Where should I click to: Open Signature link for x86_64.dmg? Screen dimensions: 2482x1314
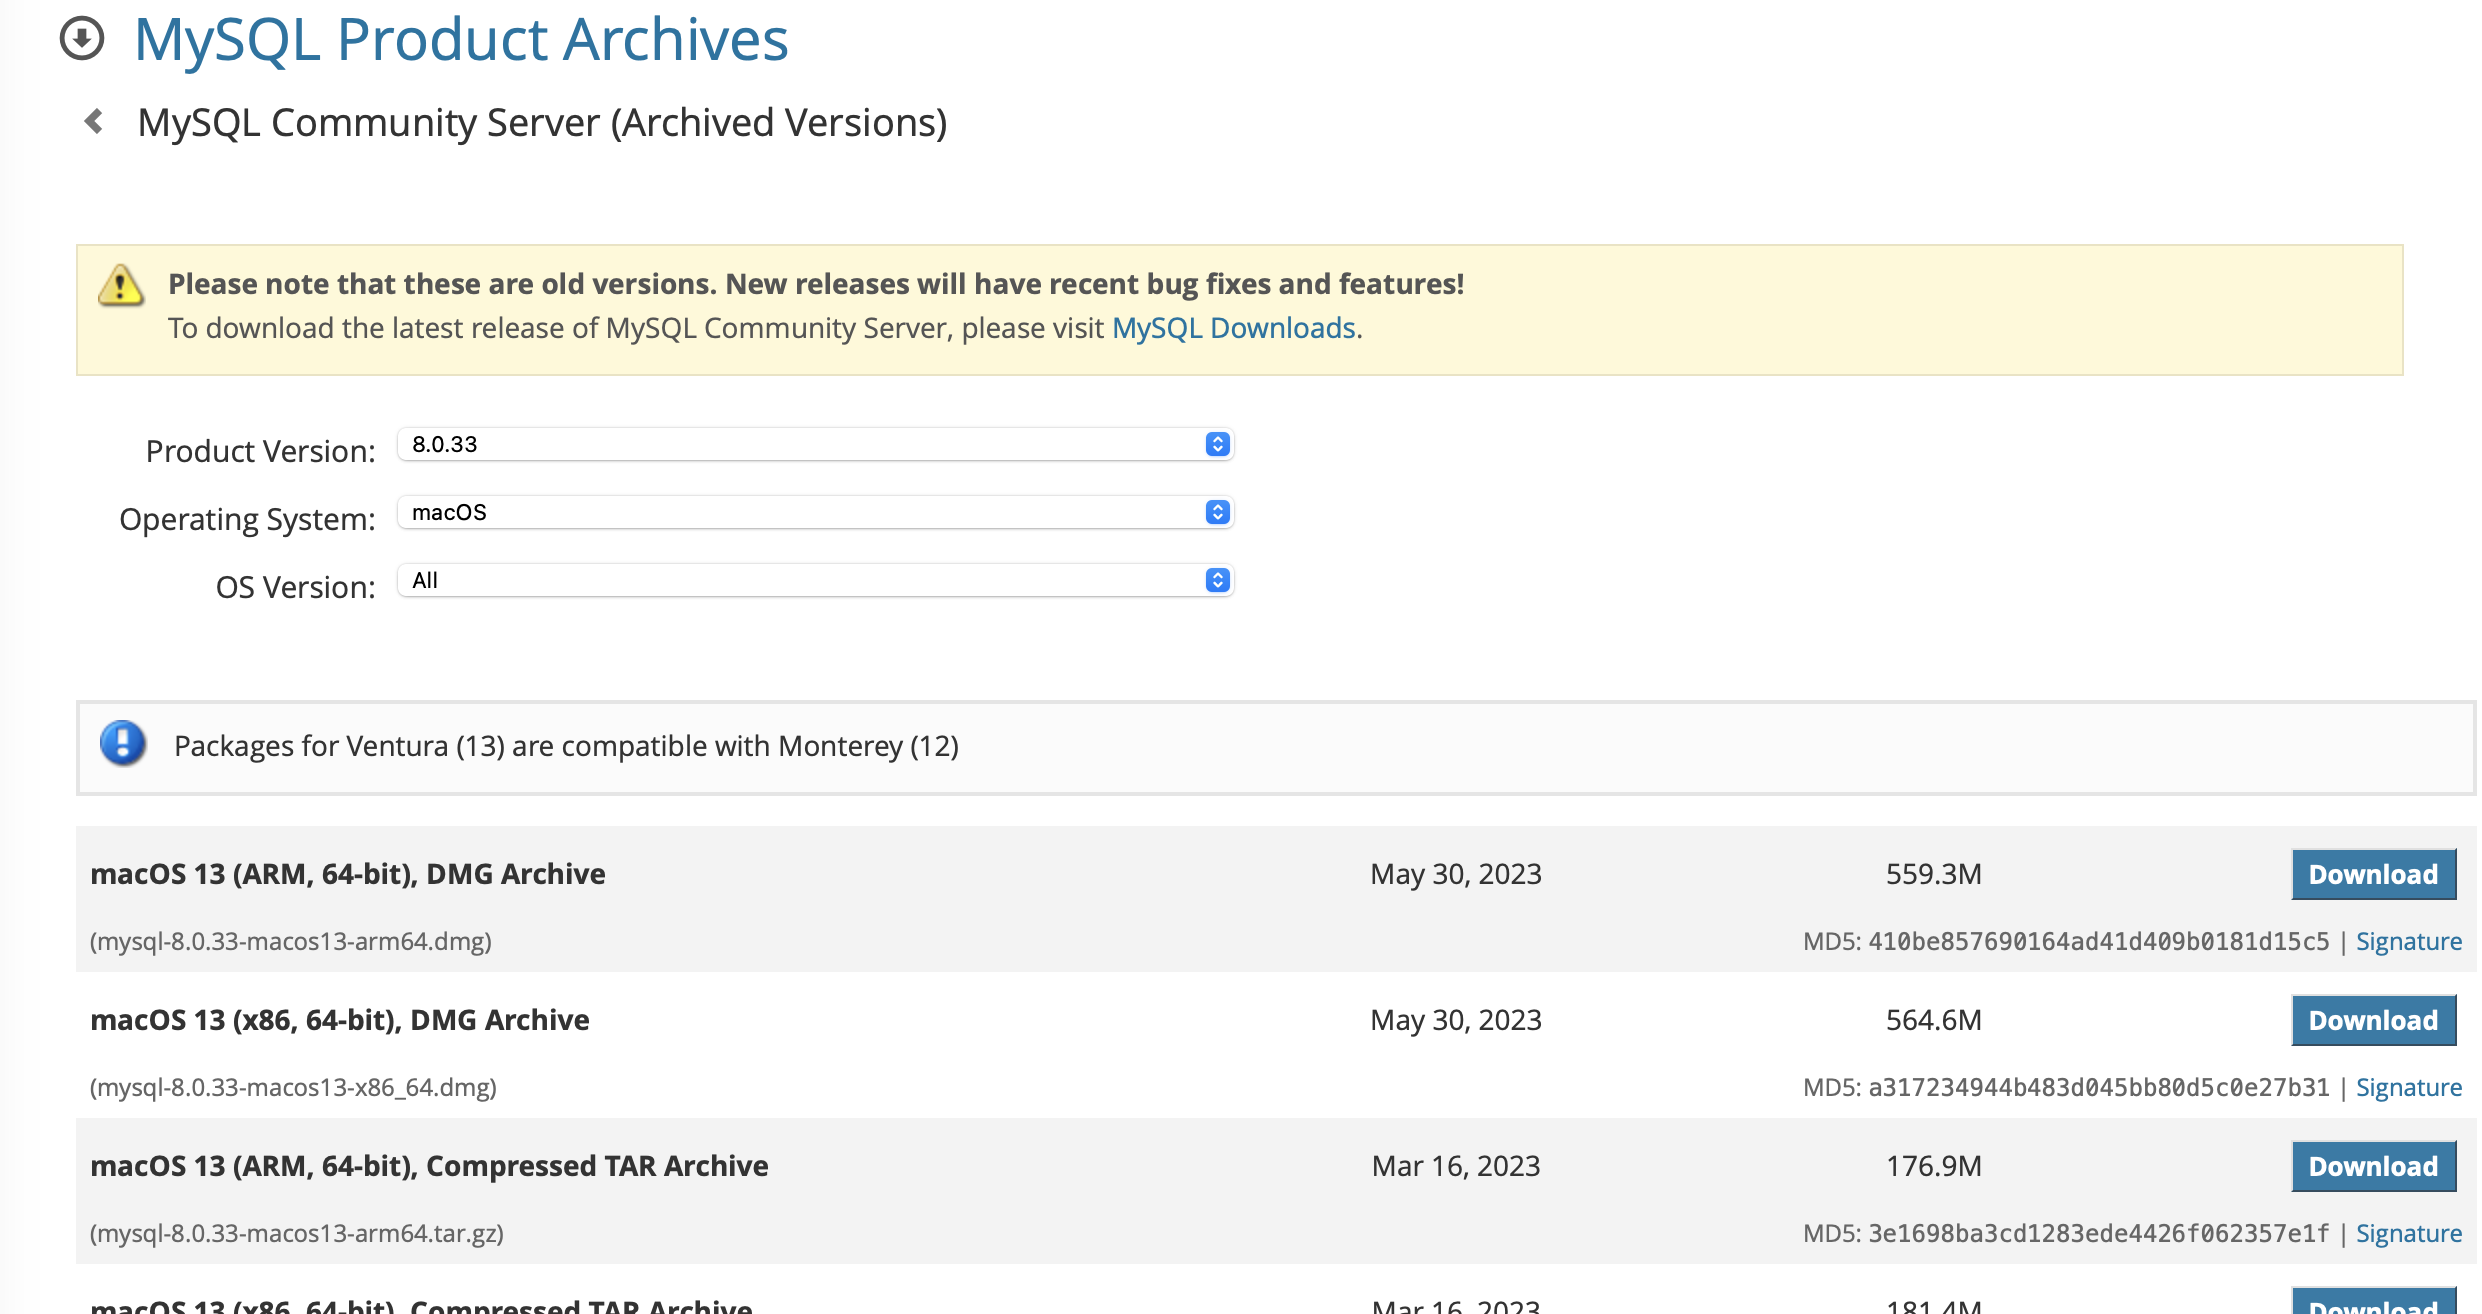click(x=2408, y=1088)
